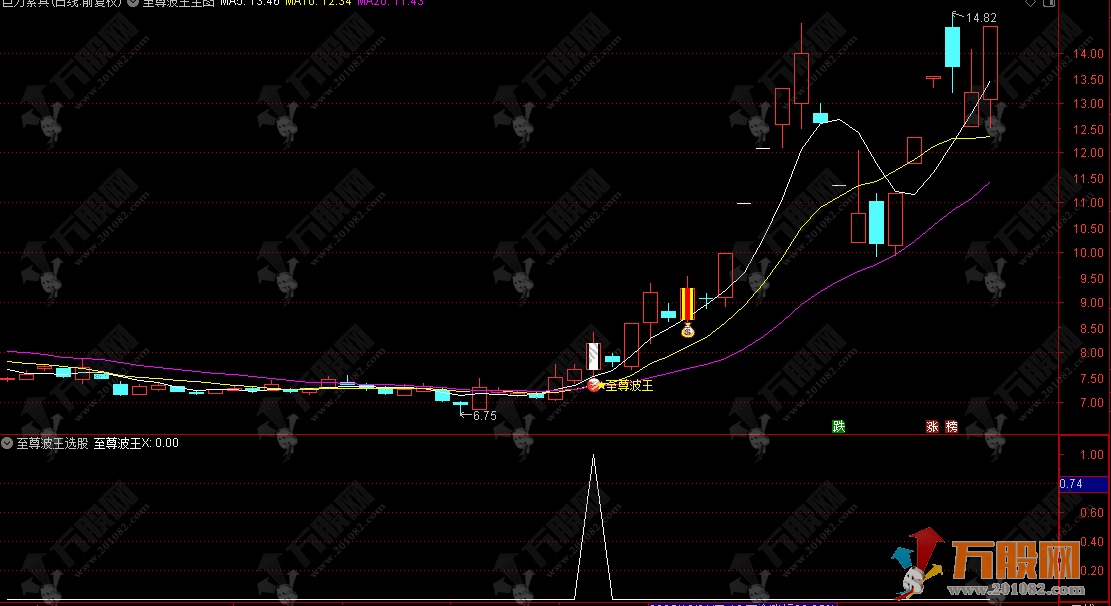Open the 至尊波王主图 indicator dropdown circle
Image resolution: width=1111 pixels, height=606 pixels.
tap(132, 3)
